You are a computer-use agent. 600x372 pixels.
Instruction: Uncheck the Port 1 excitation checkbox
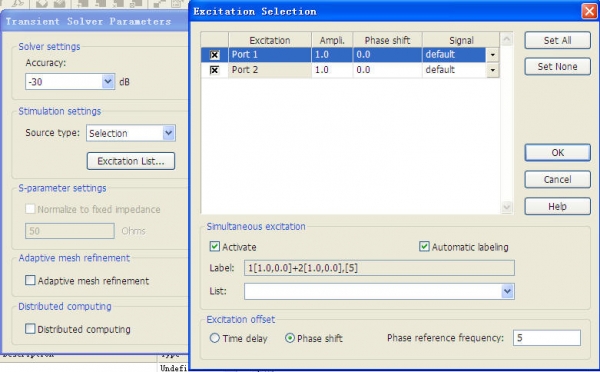click(x=215, y=55)
